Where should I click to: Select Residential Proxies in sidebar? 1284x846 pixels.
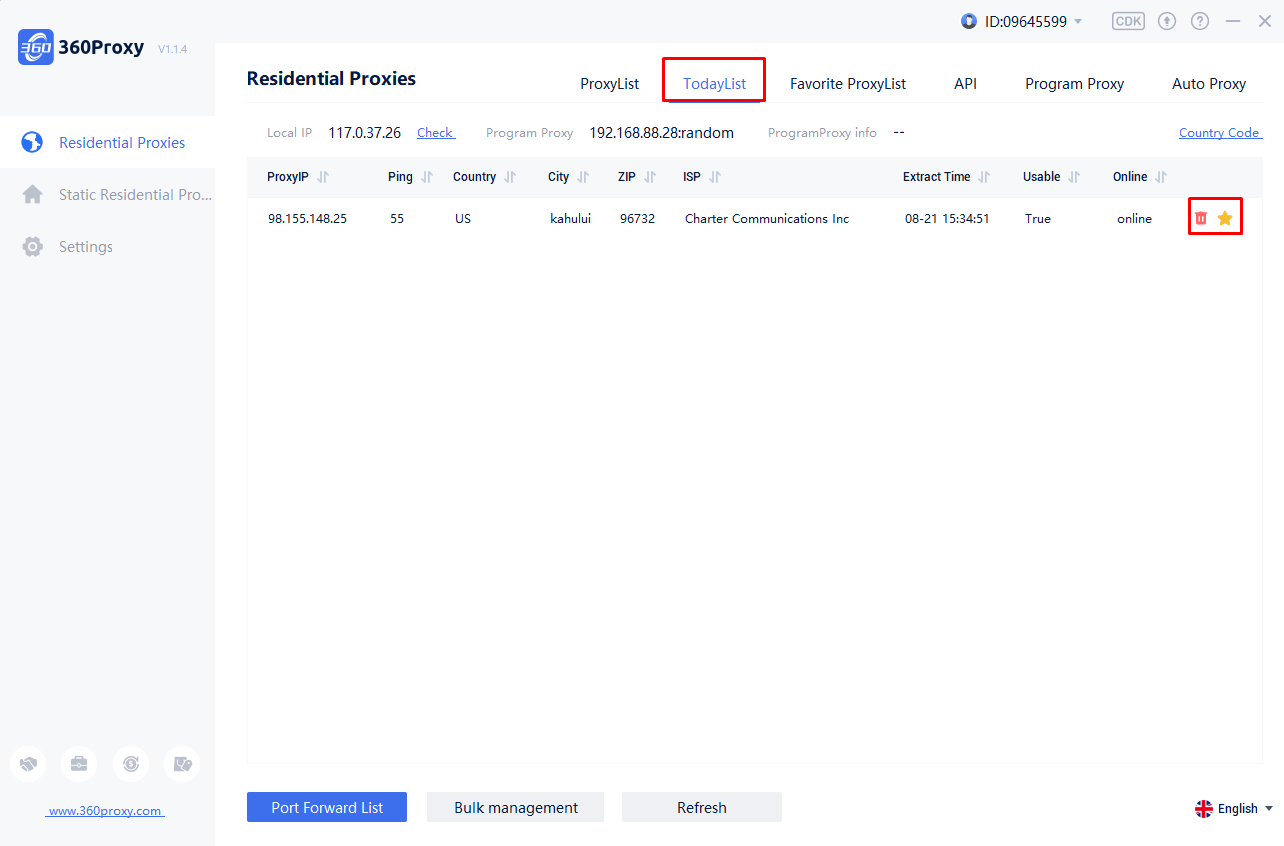pyautogui.click(x=107, y=142)
